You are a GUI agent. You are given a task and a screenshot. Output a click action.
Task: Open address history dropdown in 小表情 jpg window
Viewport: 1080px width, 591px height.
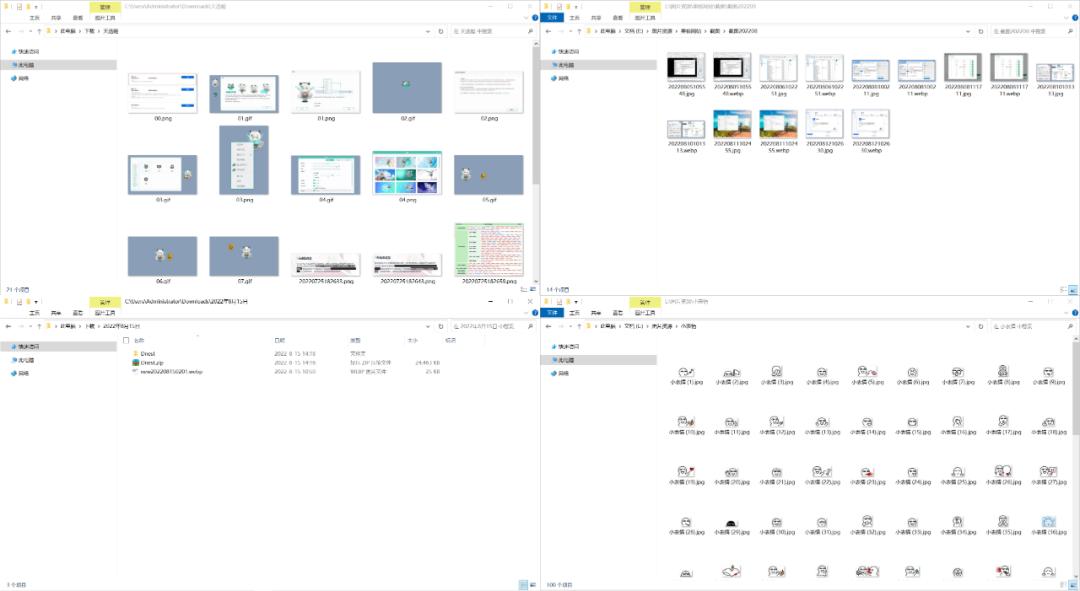tap(968, 326)
